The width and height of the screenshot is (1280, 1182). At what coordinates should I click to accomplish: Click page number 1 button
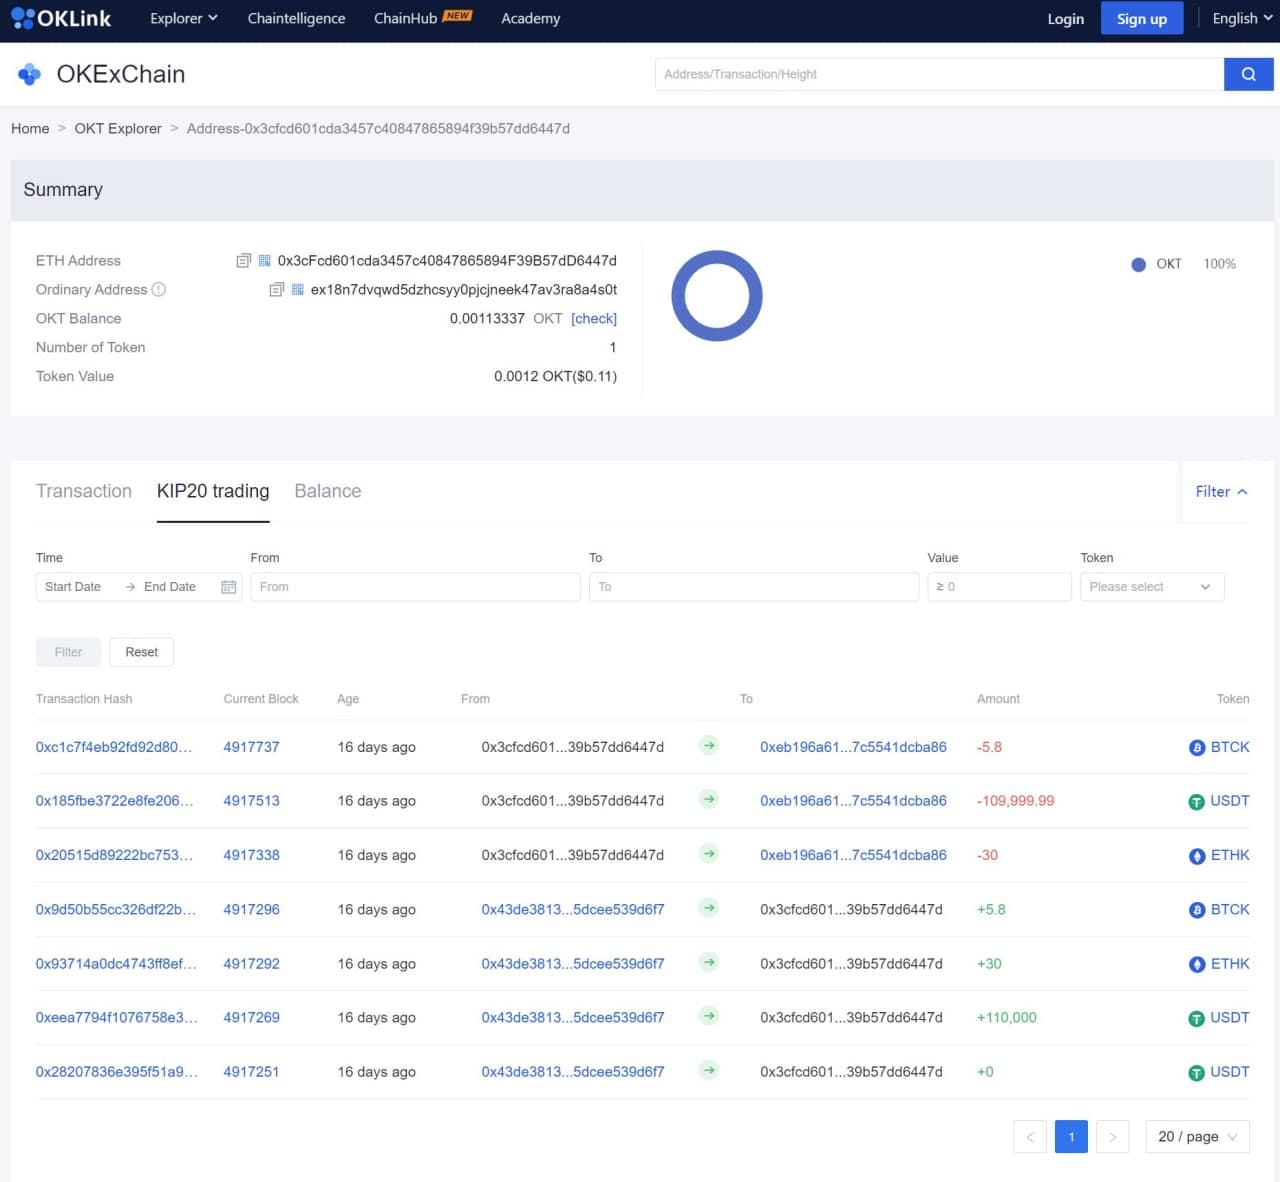tap(1071, 1137)
